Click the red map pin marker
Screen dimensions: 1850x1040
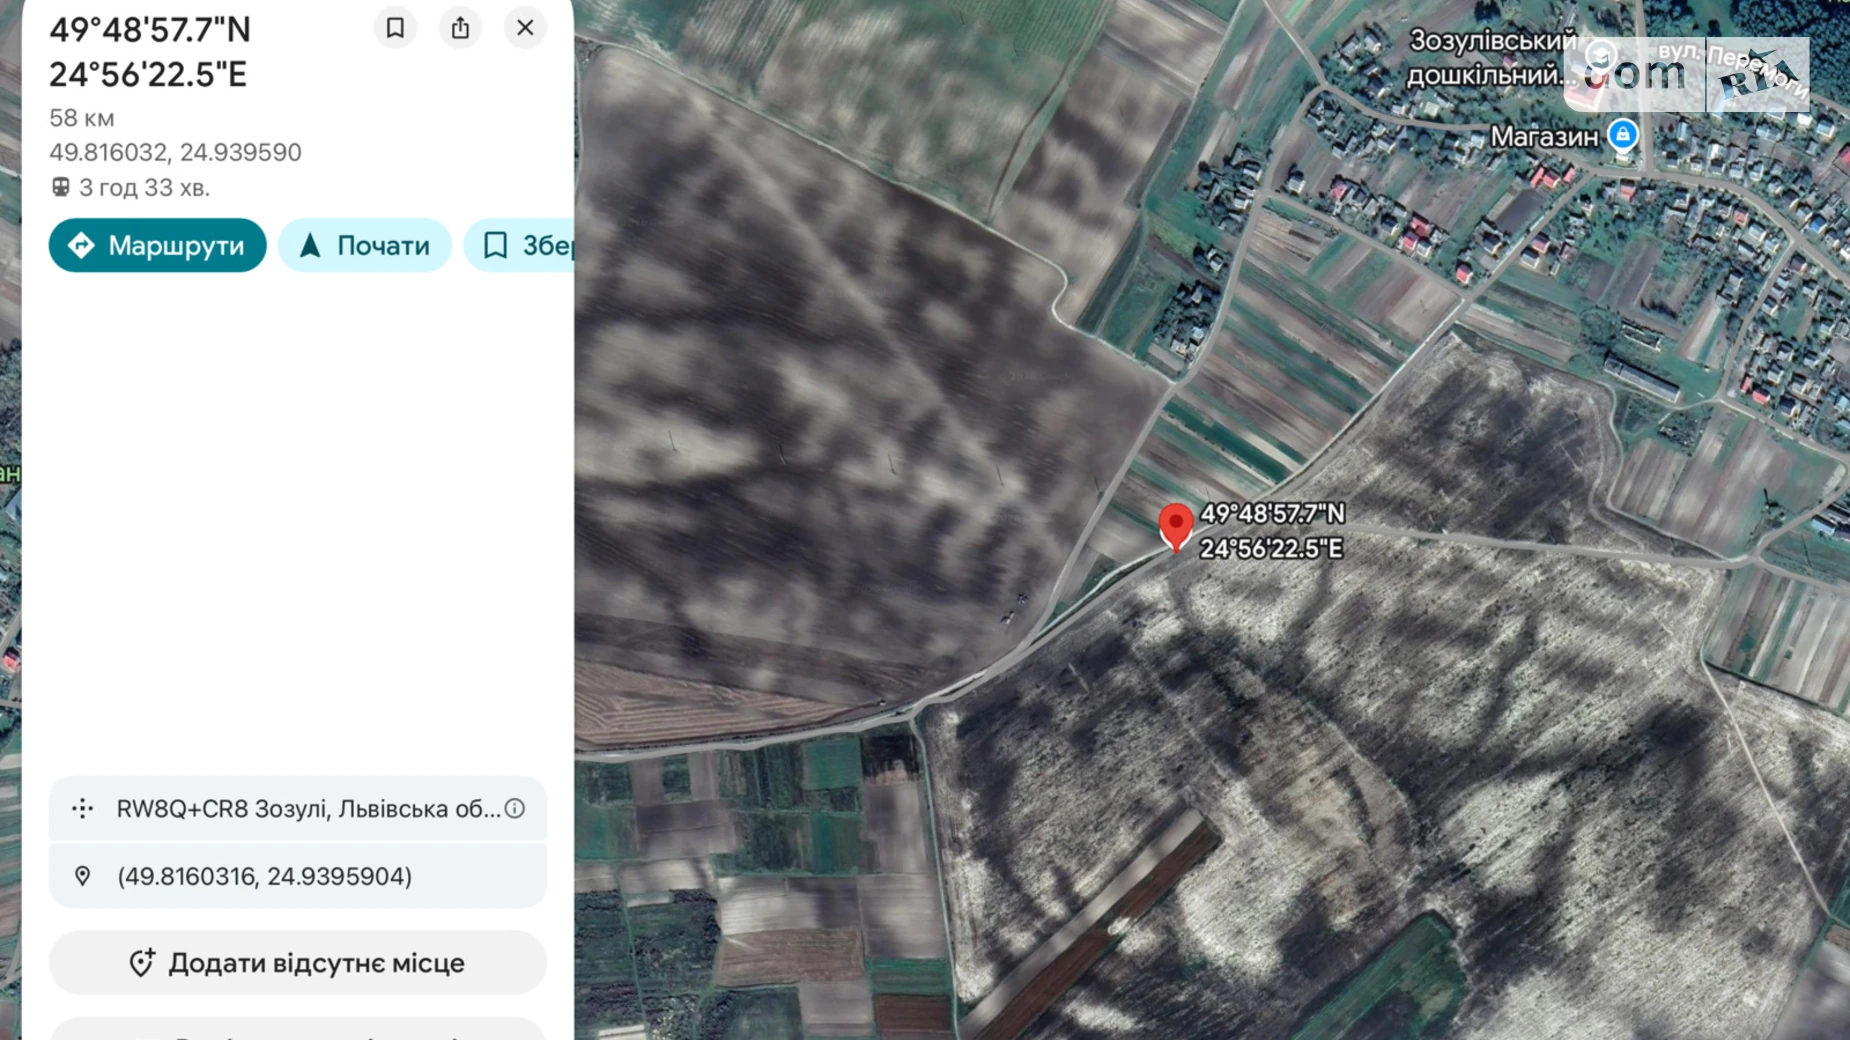(1175, 525)
